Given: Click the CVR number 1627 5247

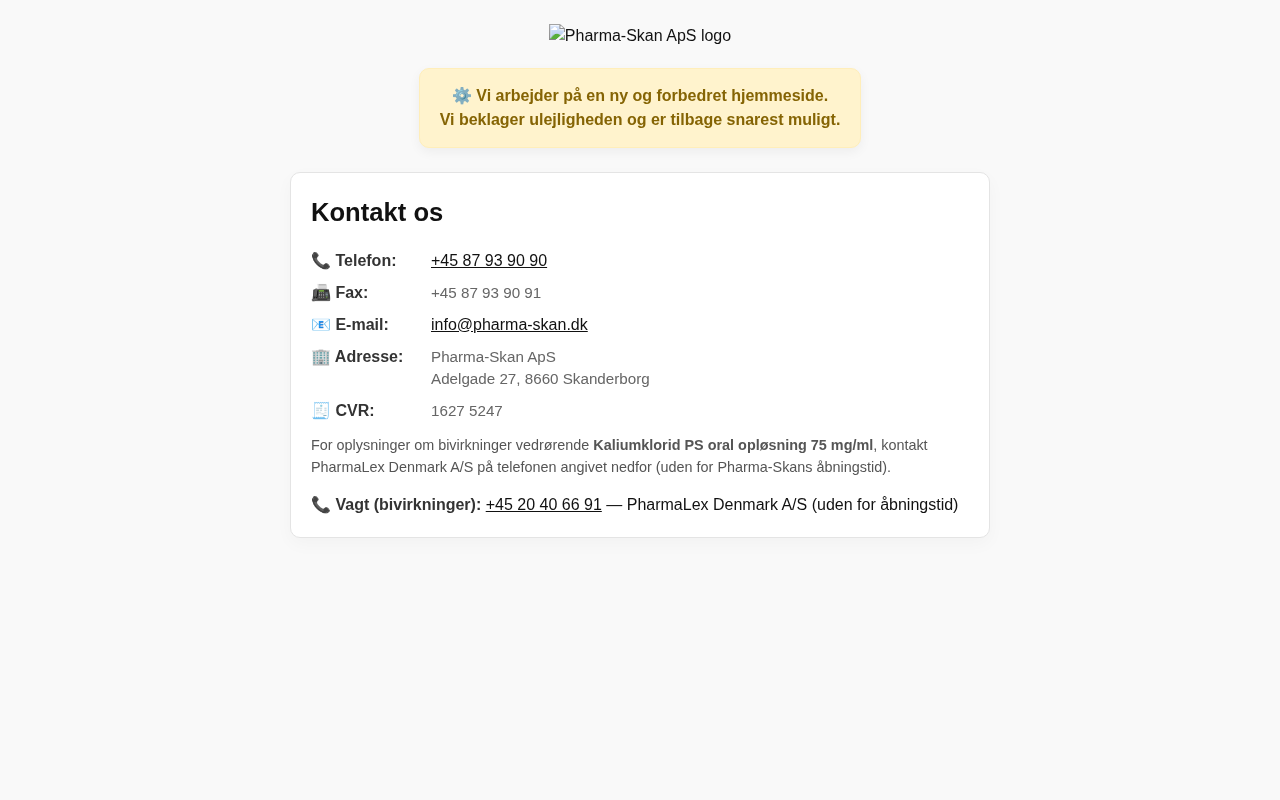Looking at the screenshot, I should [467, 411].
